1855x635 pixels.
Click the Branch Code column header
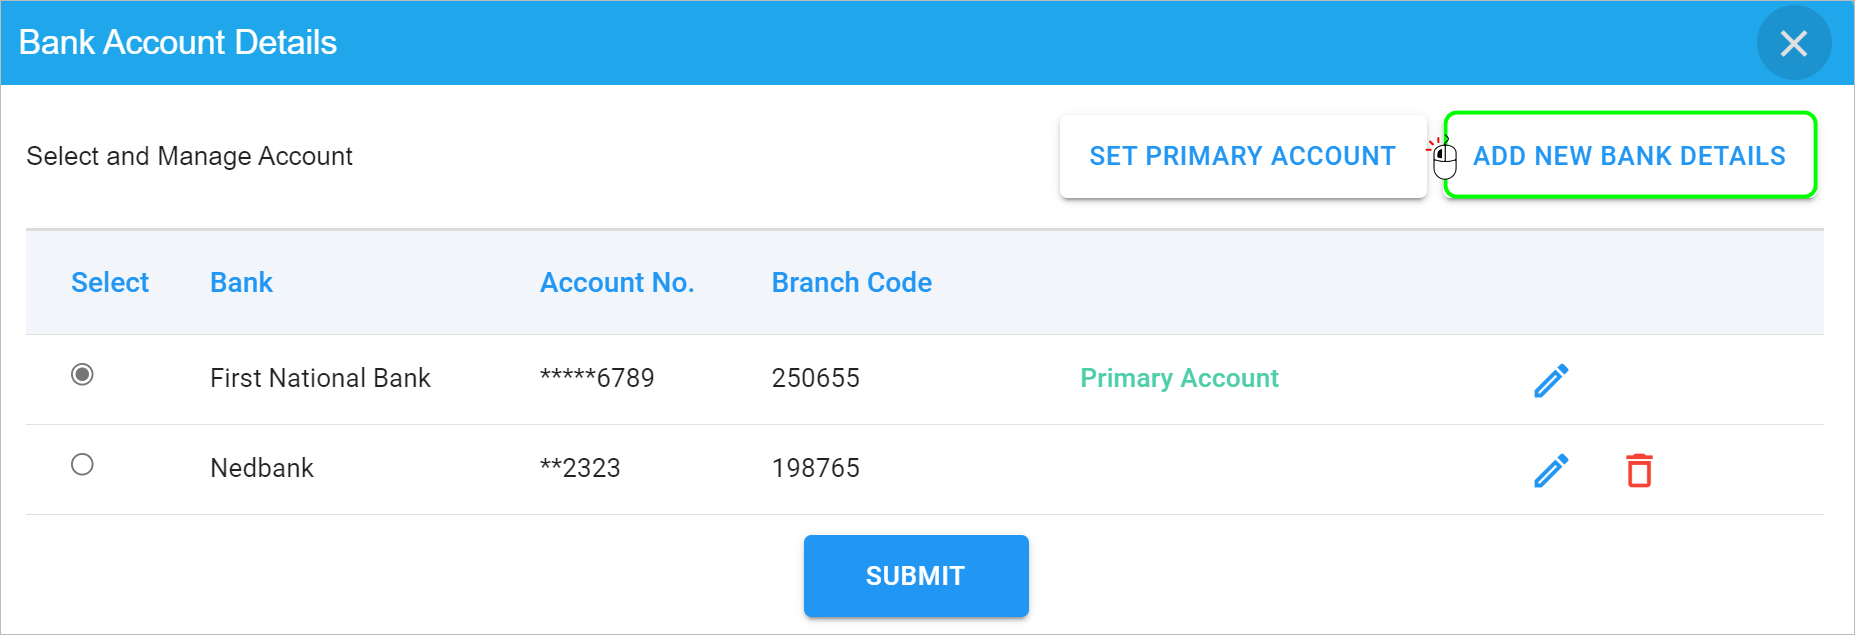[852, 283]
